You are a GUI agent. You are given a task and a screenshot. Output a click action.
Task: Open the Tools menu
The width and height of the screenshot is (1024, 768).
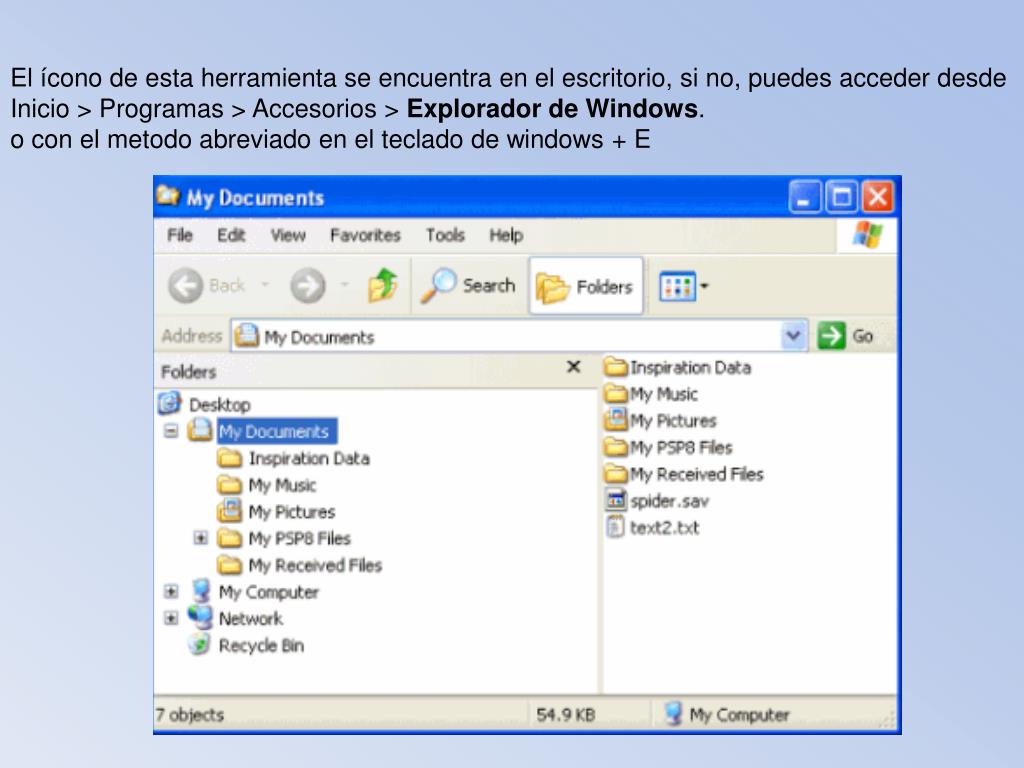point(445,235)
